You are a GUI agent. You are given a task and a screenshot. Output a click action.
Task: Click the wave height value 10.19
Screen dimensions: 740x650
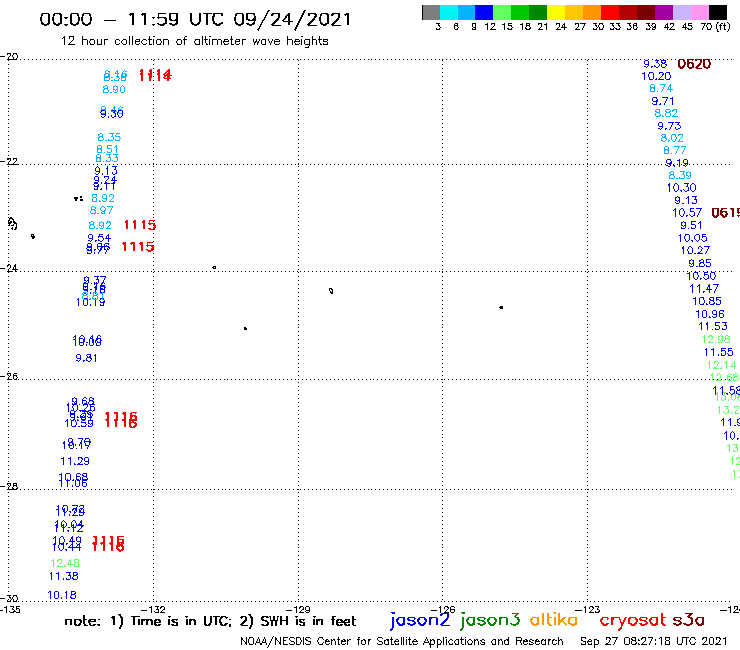tap(91, 302)
